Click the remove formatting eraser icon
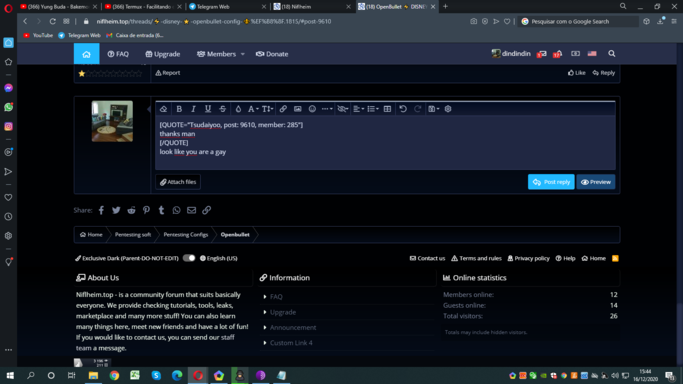This screenshot has width=683, height=384. tap(163, 109)
